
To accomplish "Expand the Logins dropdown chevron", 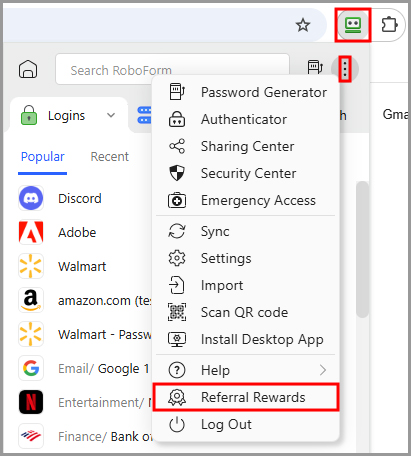I will 111,115.
